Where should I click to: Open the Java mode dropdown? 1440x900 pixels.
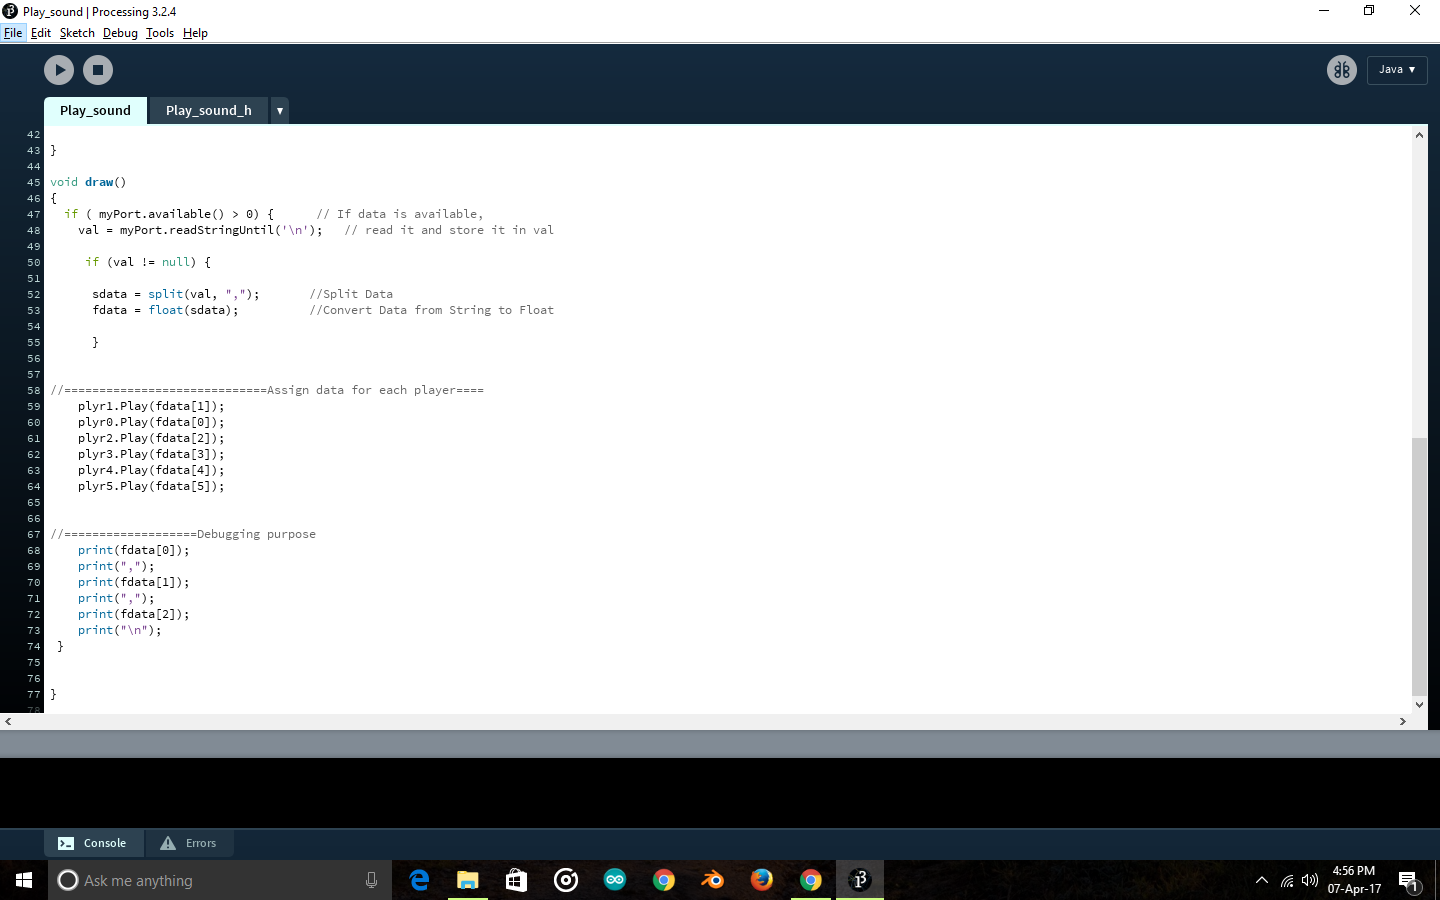(x=1397, y=70)
